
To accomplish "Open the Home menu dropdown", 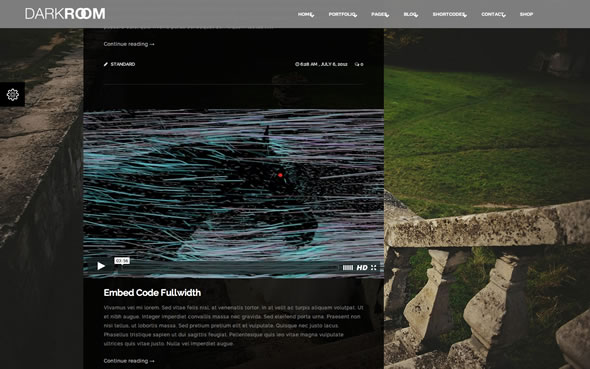I will [x=306, y=14].
